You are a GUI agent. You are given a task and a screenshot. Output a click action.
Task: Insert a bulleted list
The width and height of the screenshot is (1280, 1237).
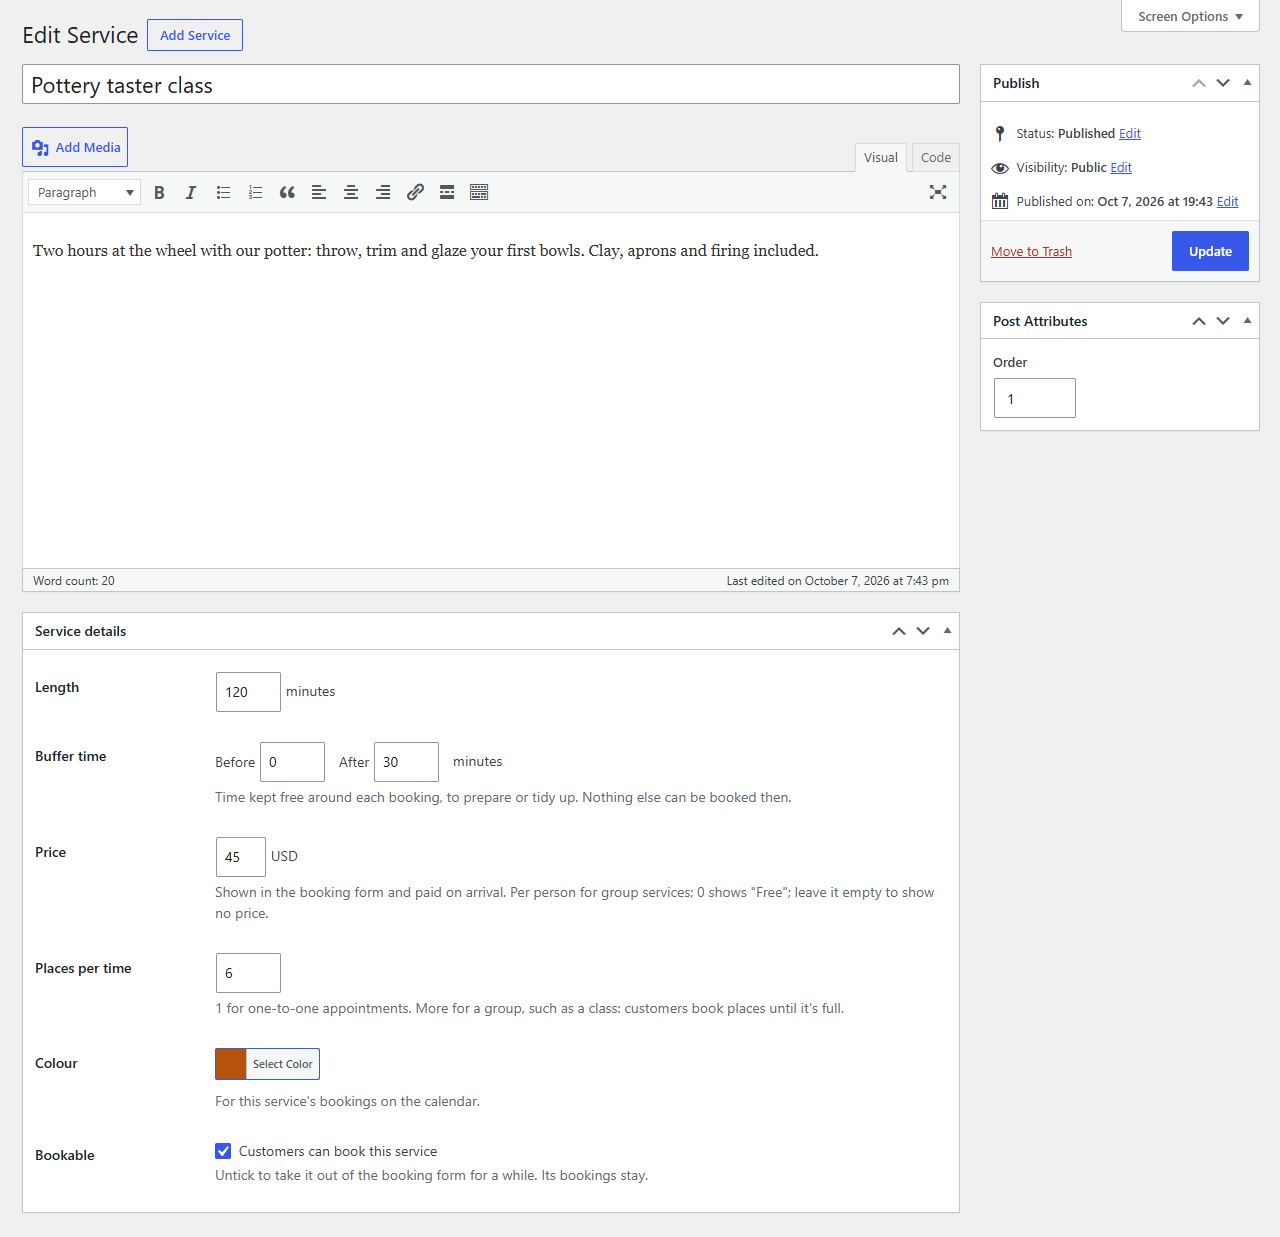tap(223, 192)
